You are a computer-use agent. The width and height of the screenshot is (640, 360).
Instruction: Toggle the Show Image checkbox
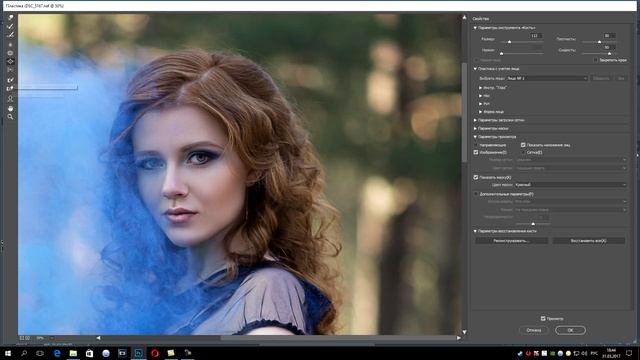[x=476, y=152]
